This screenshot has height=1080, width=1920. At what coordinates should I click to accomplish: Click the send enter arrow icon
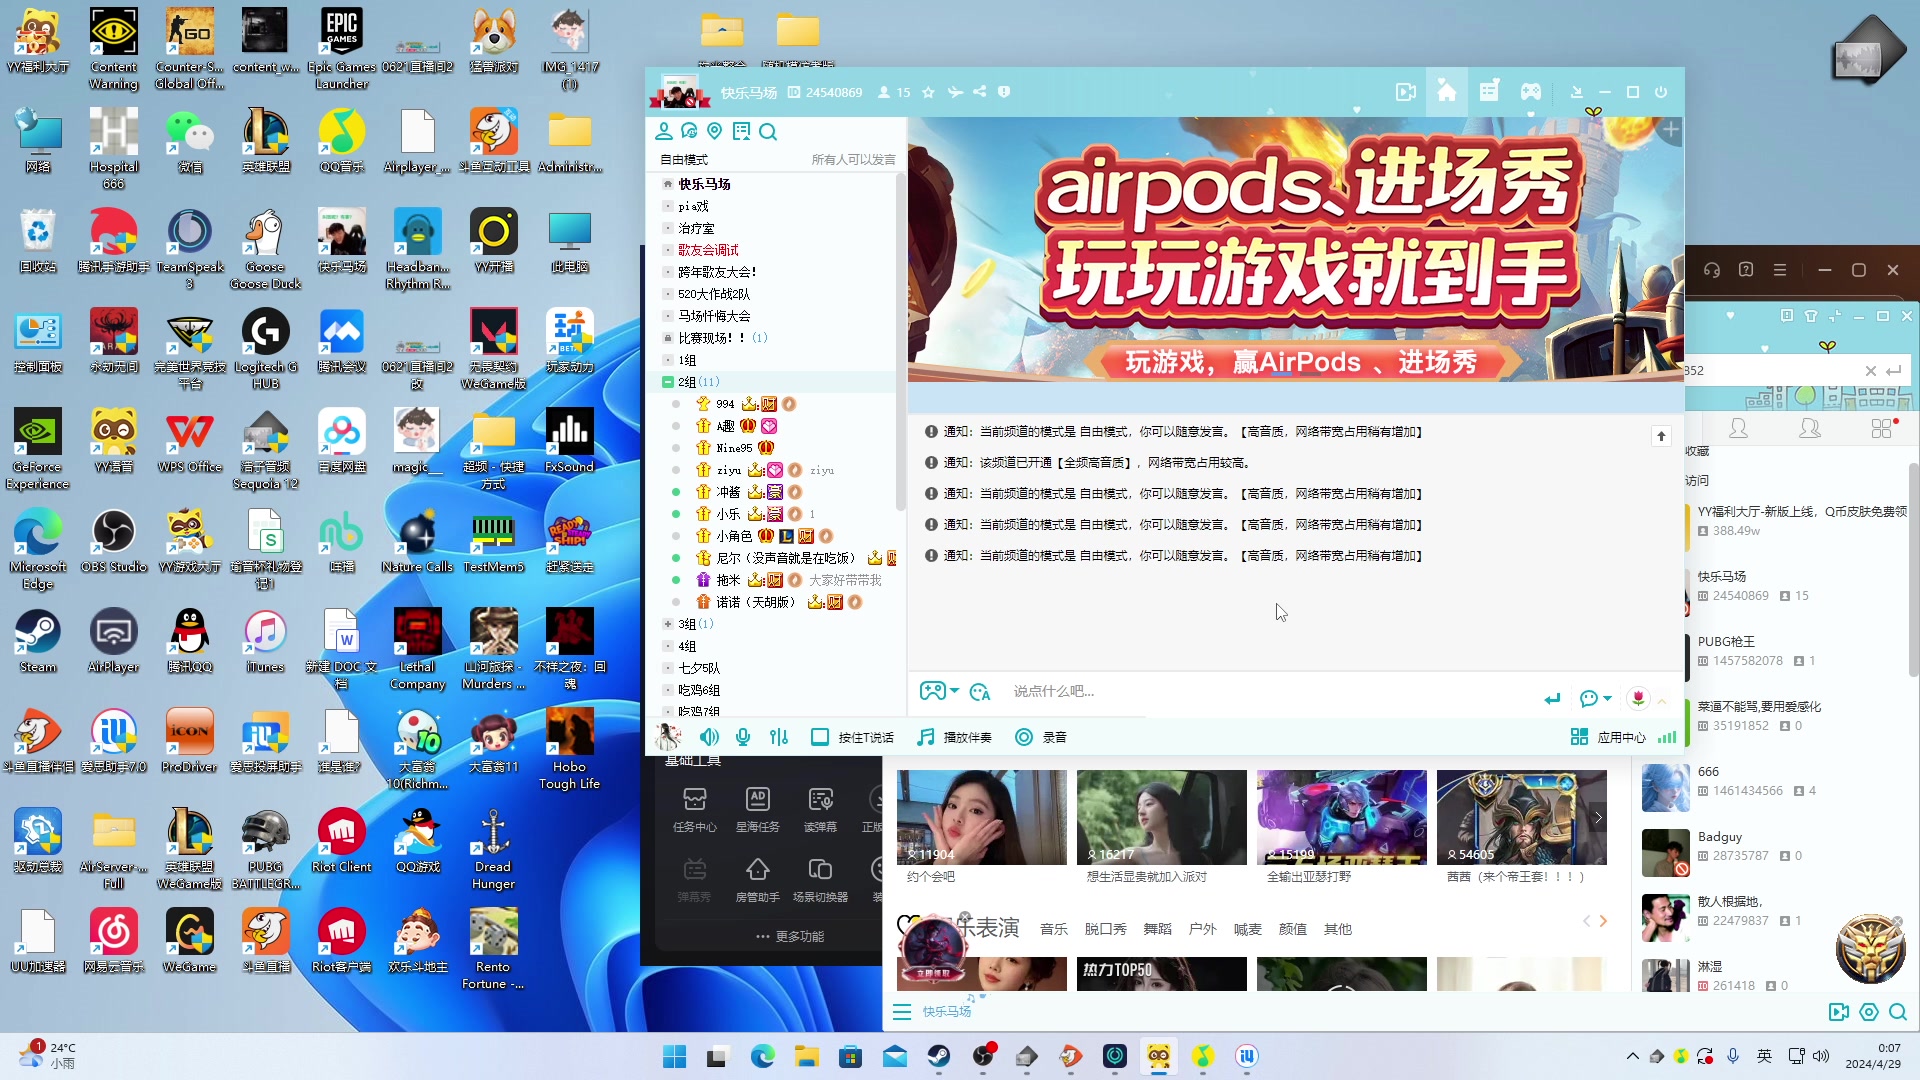pyautogui.click(x=1552, y=699)
